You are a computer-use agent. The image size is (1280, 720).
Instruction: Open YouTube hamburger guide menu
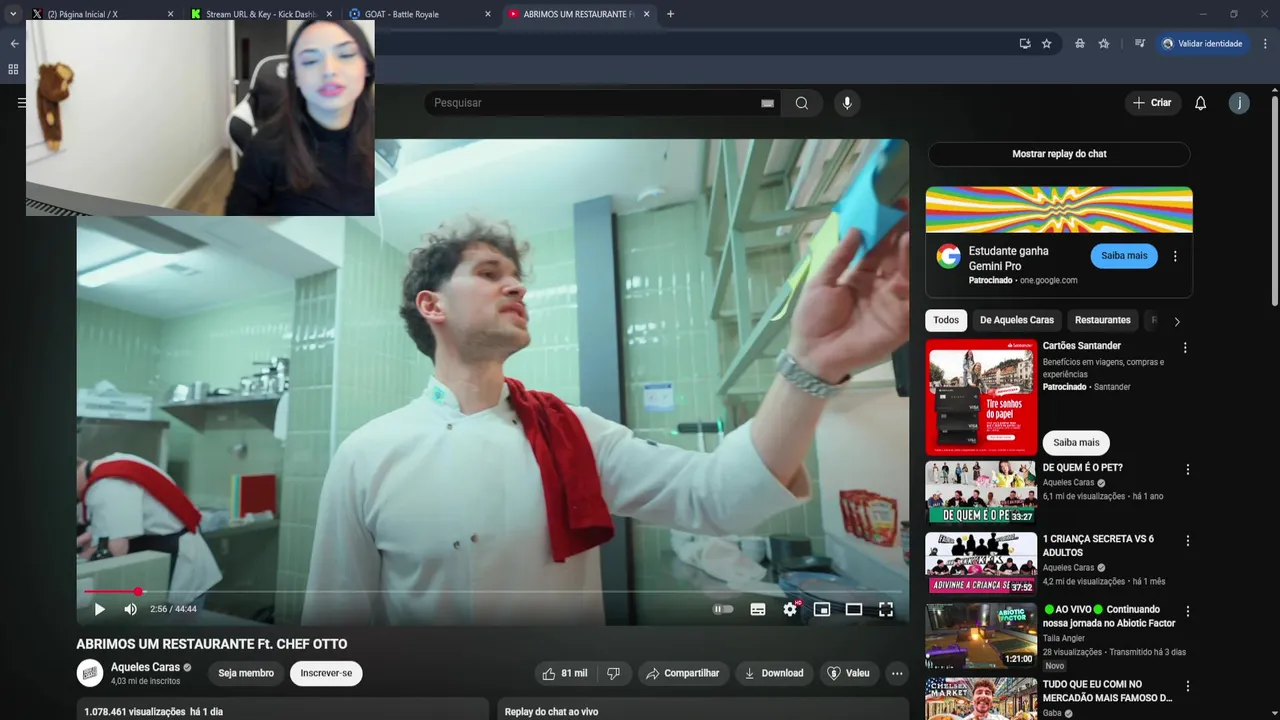coord(21,103)
